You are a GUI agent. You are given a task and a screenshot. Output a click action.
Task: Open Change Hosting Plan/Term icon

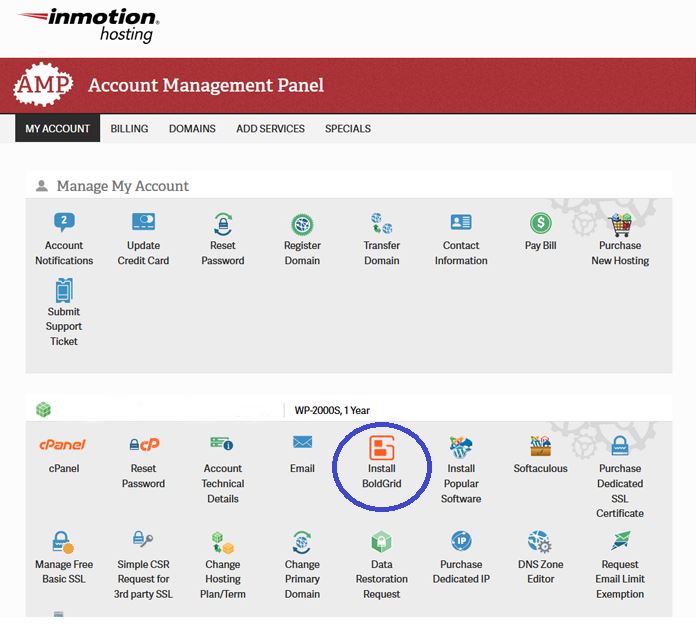(222, 543)
